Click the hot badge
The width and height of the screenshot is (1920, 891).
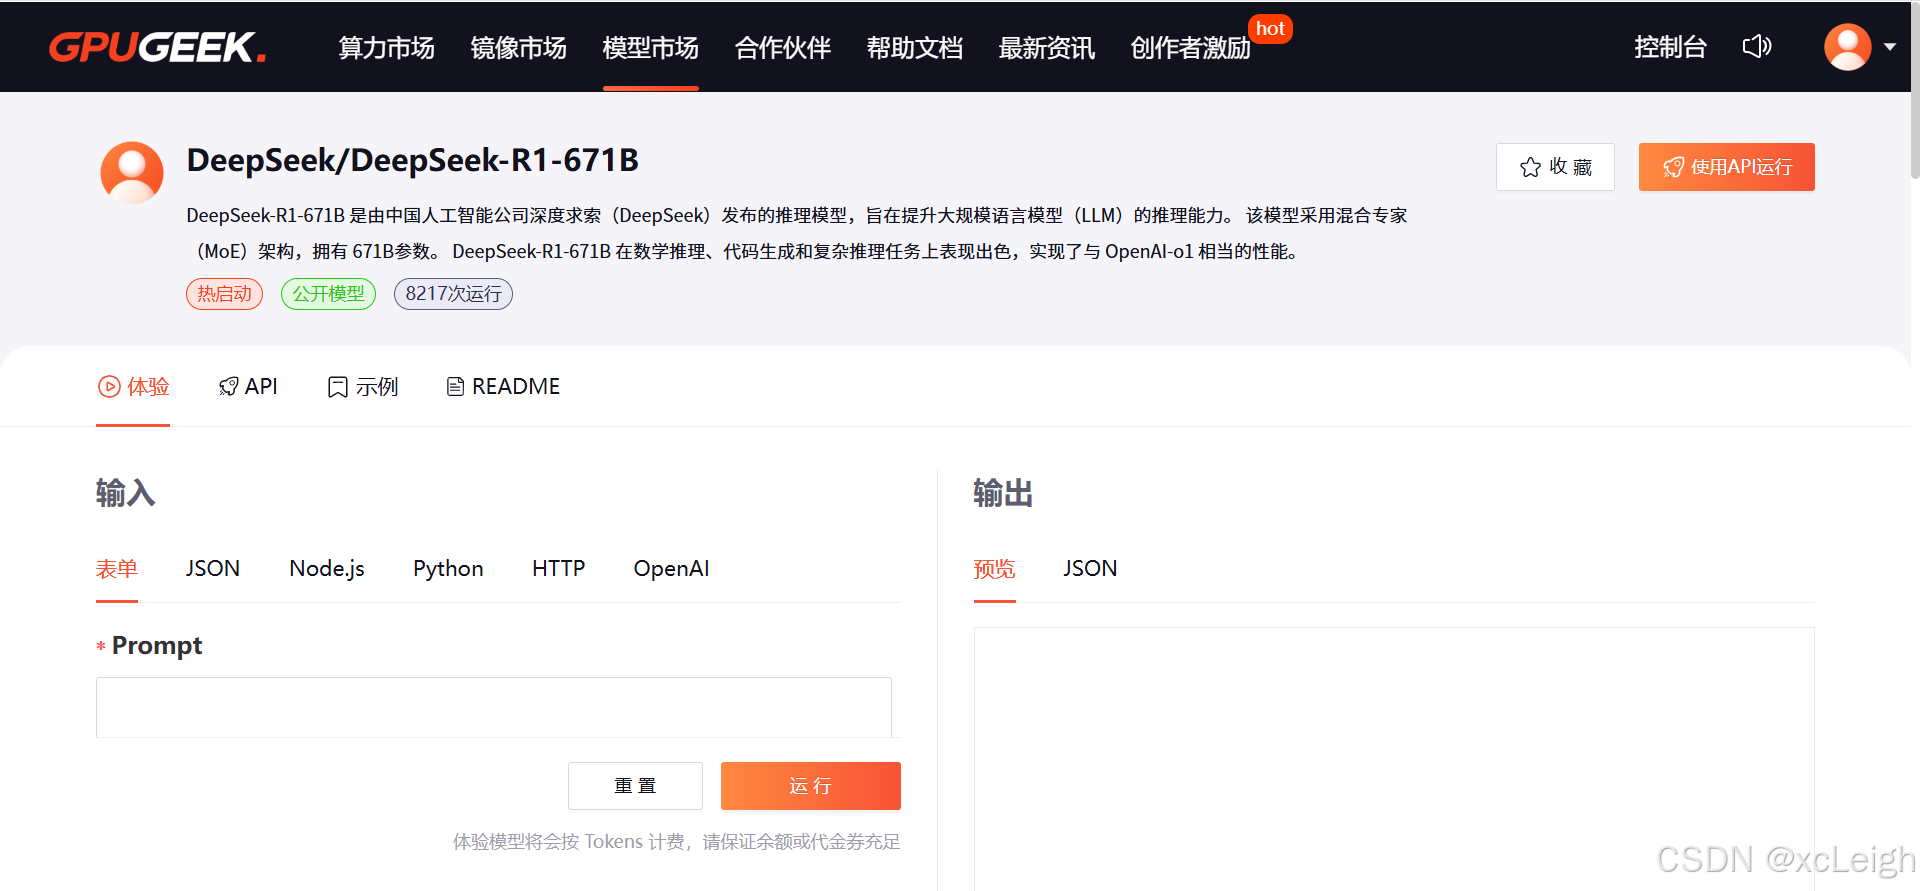pyautogui.click(x=1270, y=29)
